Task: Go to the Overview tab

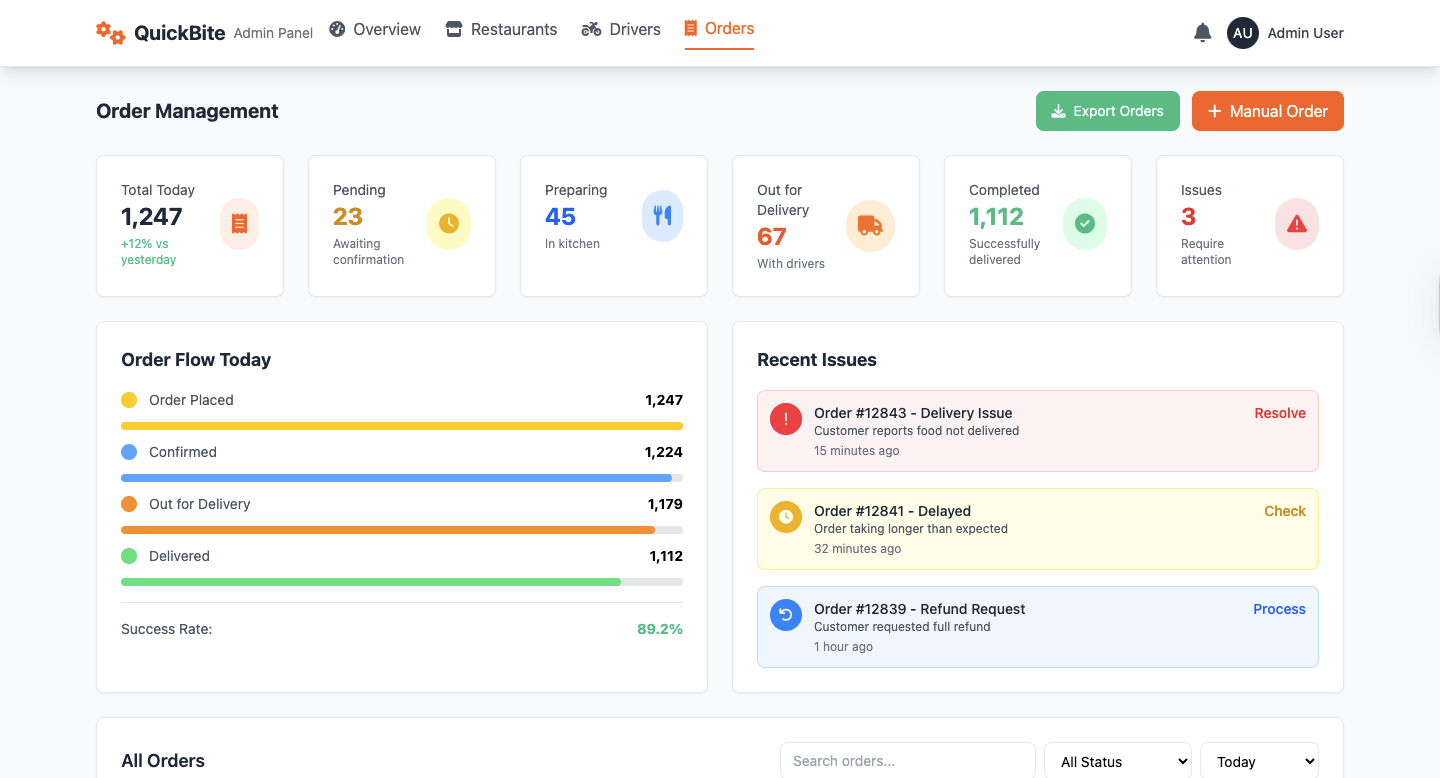Action: [375, 30]
